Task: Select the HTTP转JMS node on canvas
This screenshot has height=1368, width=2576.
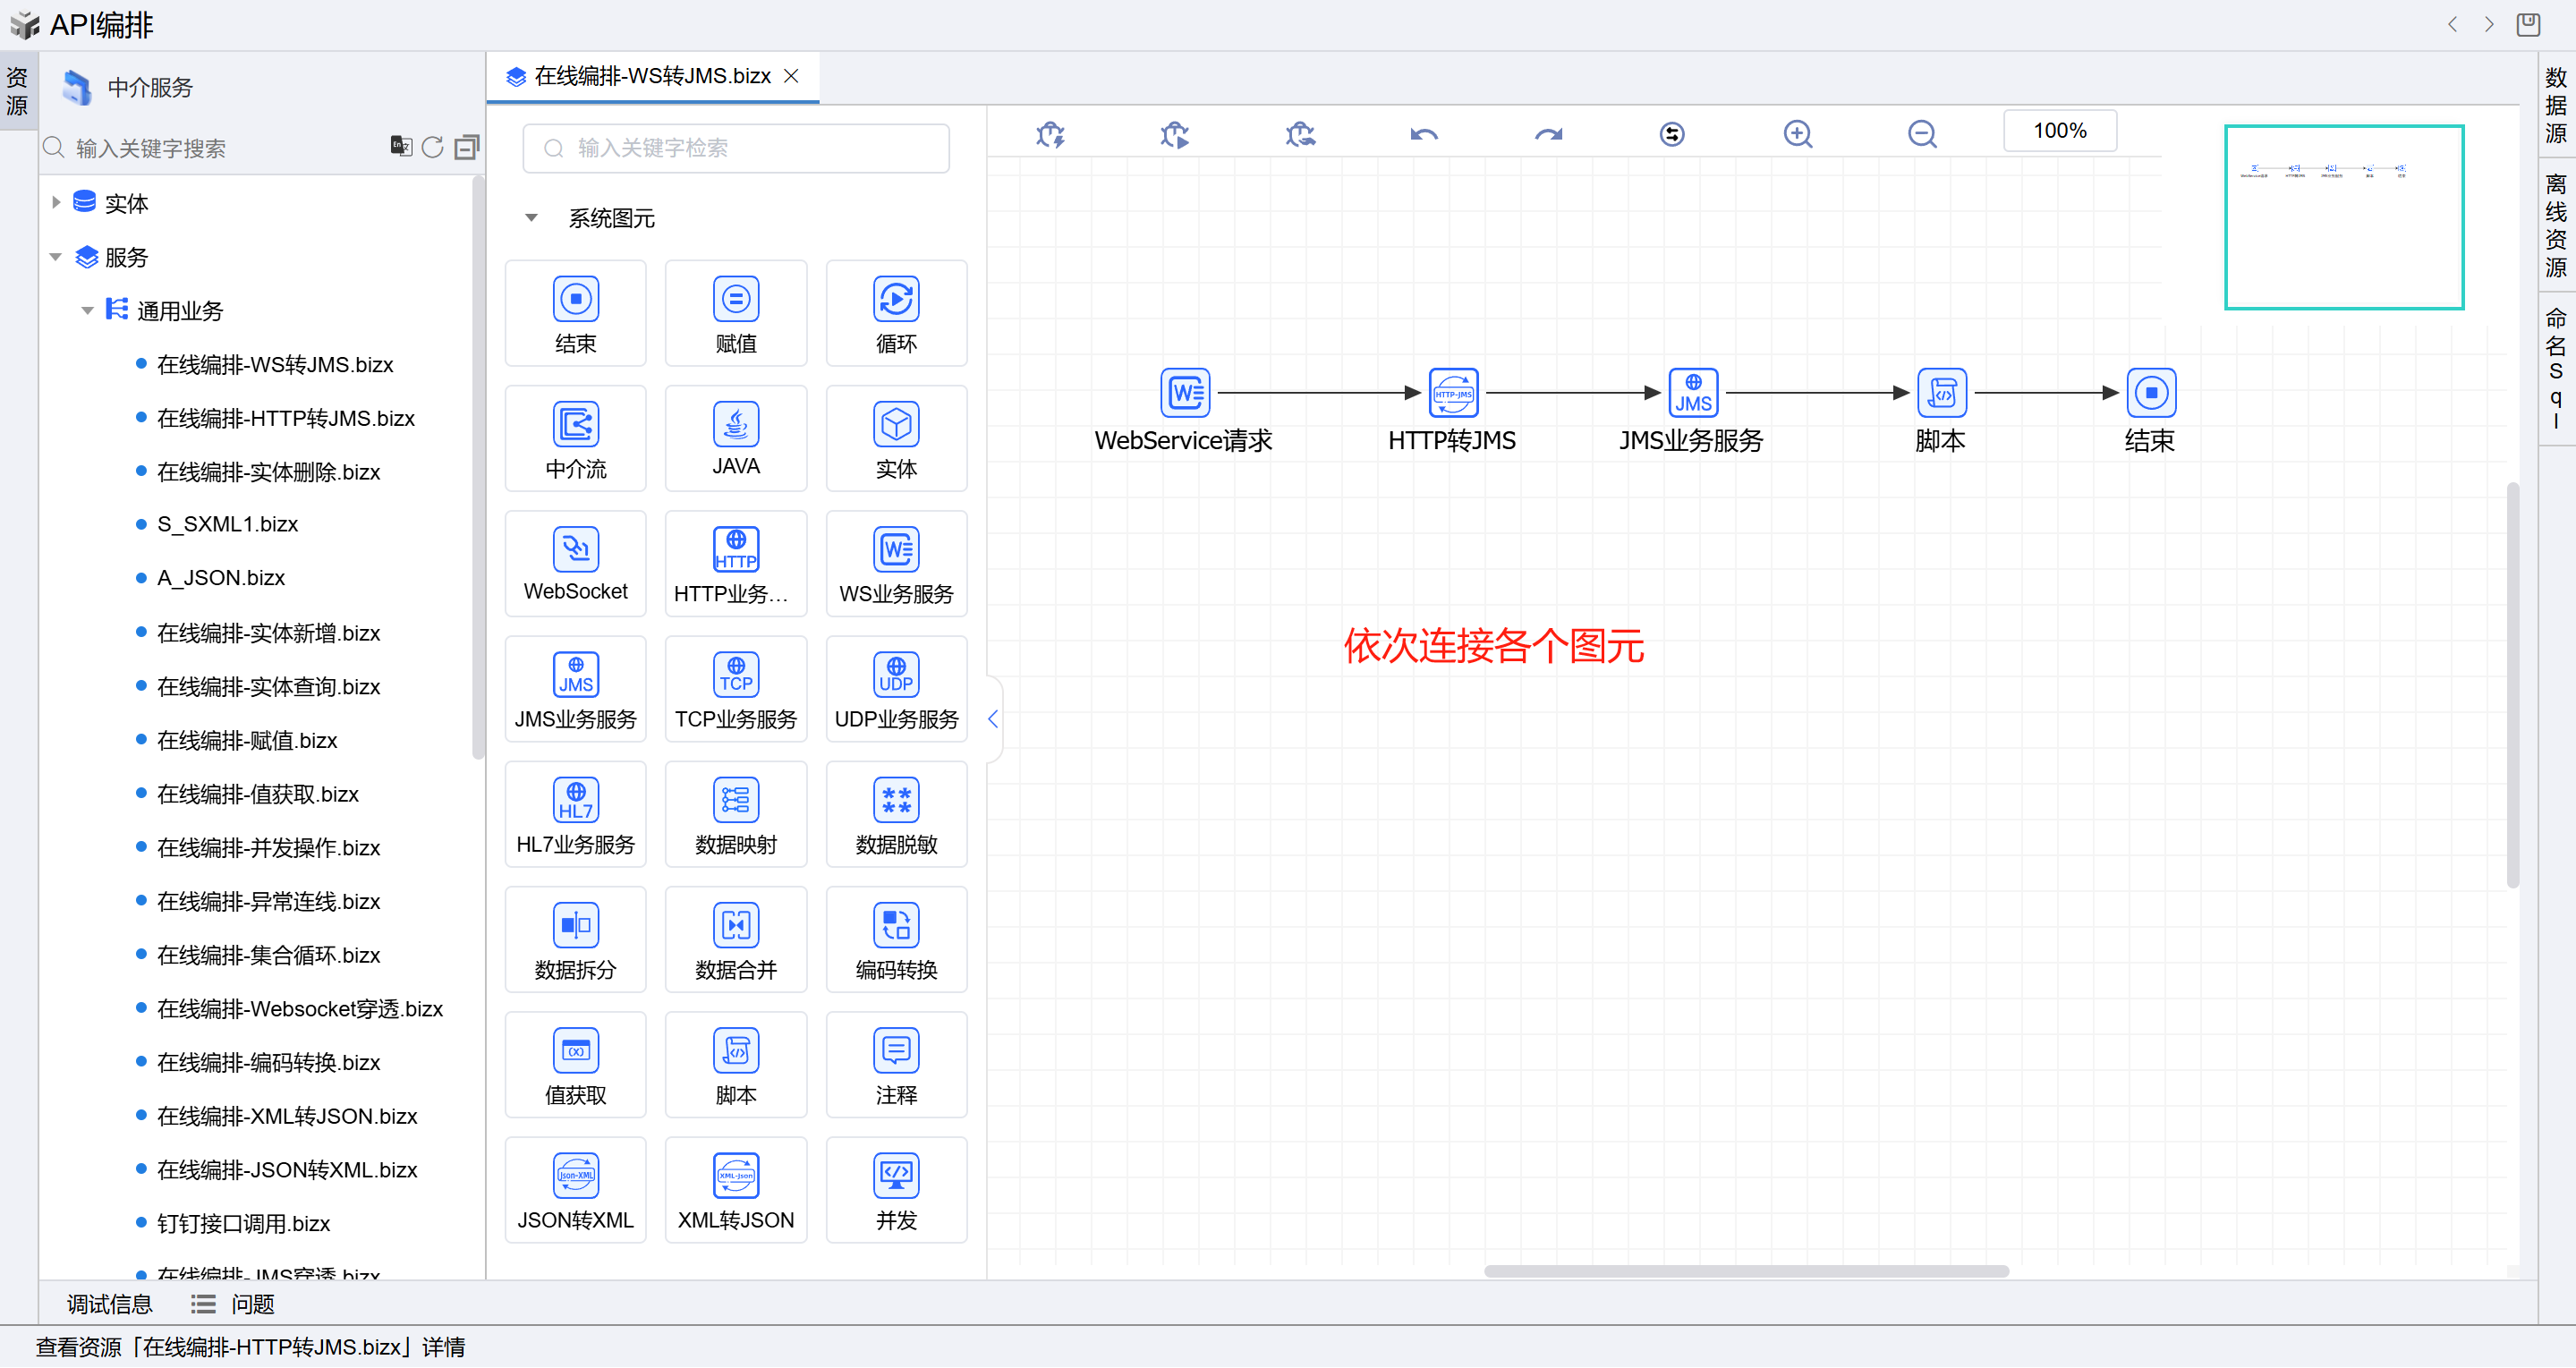Action: [1452, 393]
